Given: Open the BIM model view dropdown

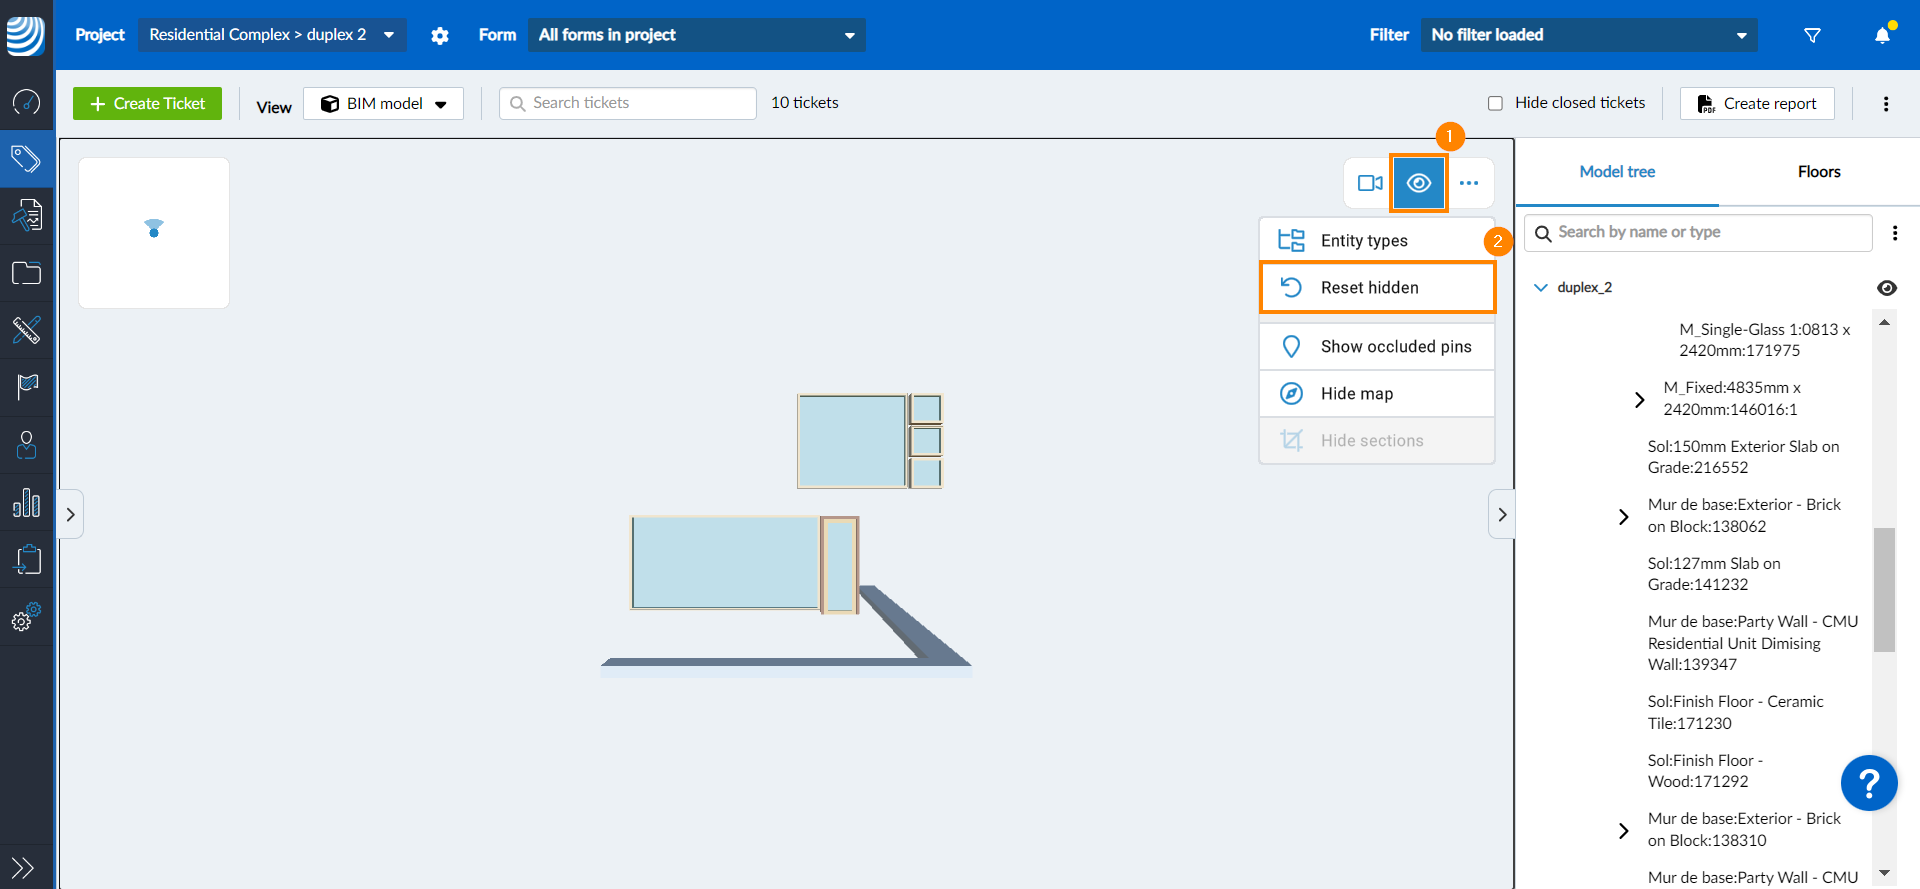Looking at the screenshot, I should pyautogui.click(x=383, y=104).
